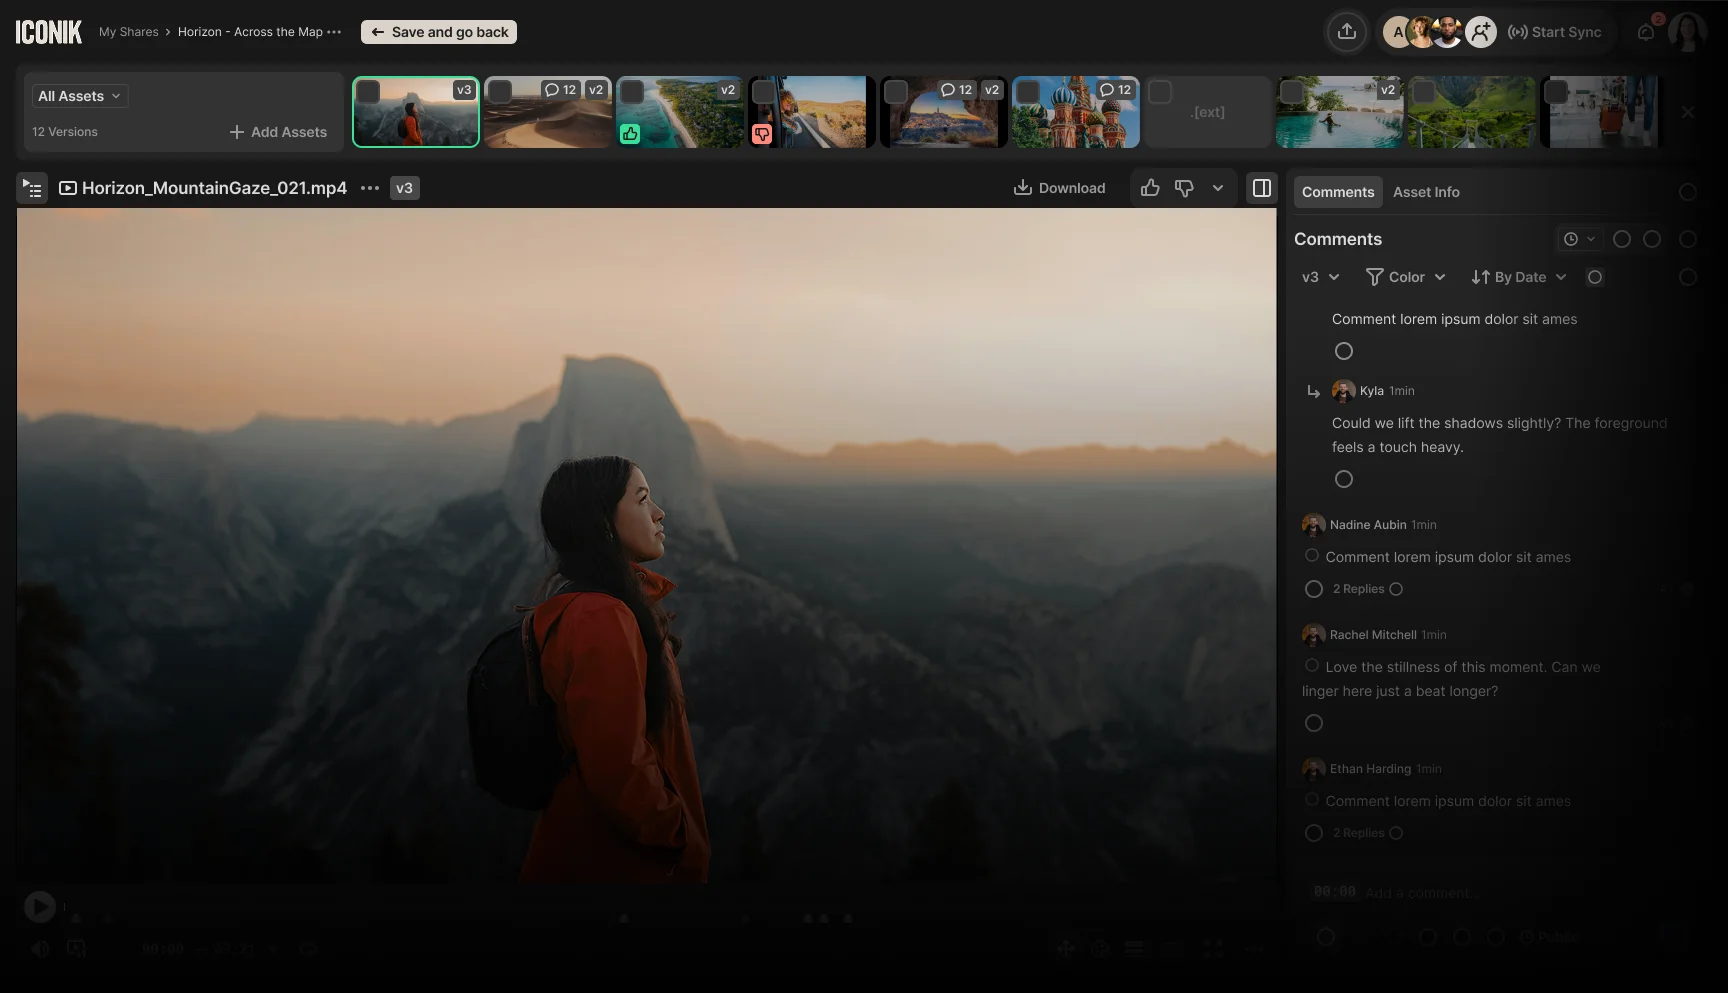Navigate to My Shares breadcrumb

click(128, 31)
